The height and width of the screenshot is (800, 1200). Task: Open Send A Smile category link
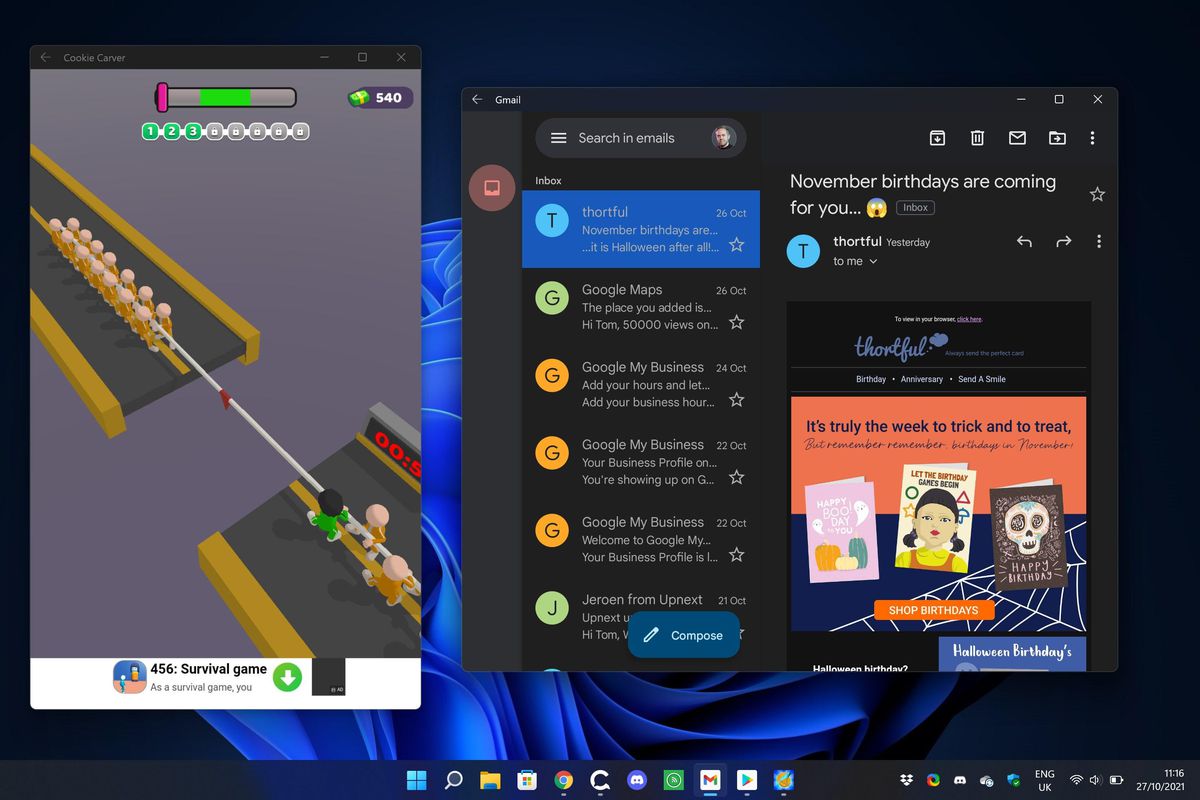pos(982,379)
